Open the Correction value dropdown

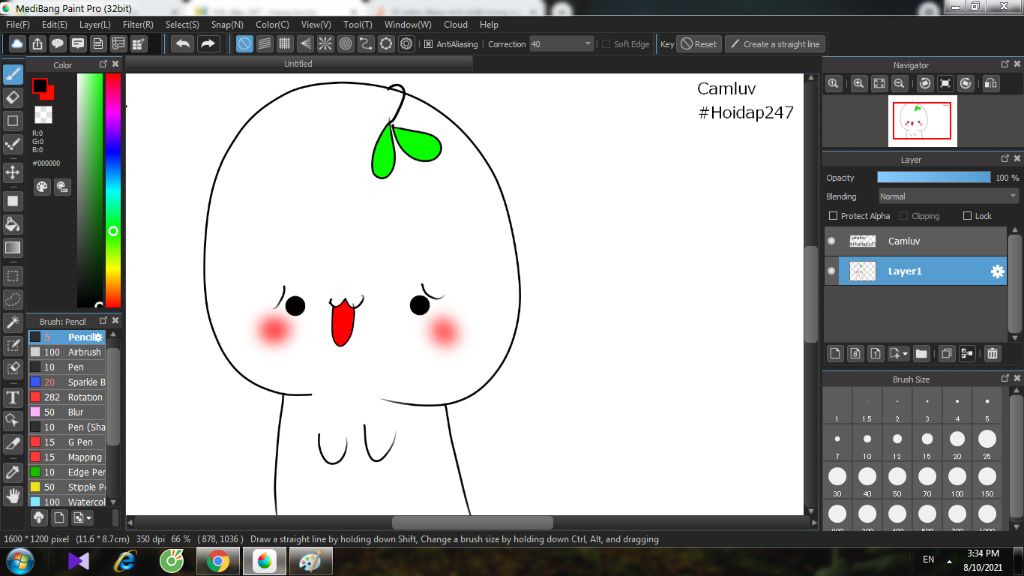587,44
